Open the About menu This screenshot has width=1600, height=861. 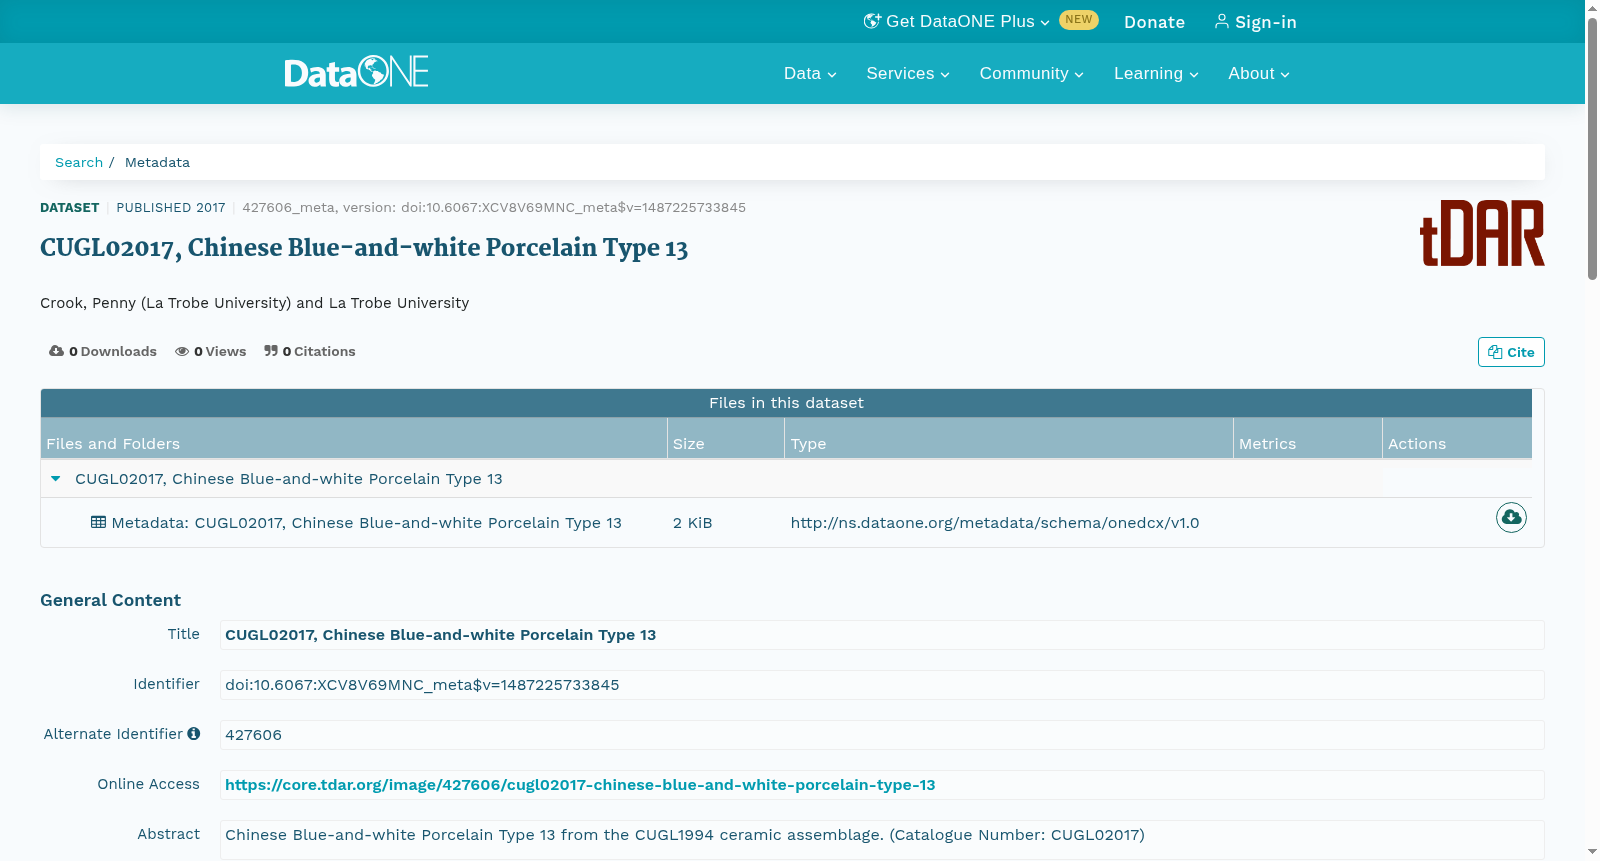click(1259, 73)
